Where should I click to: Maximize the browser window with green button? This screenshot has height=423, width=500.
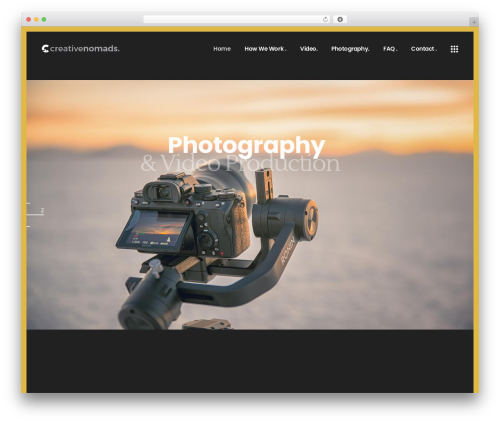pos(44,20)
